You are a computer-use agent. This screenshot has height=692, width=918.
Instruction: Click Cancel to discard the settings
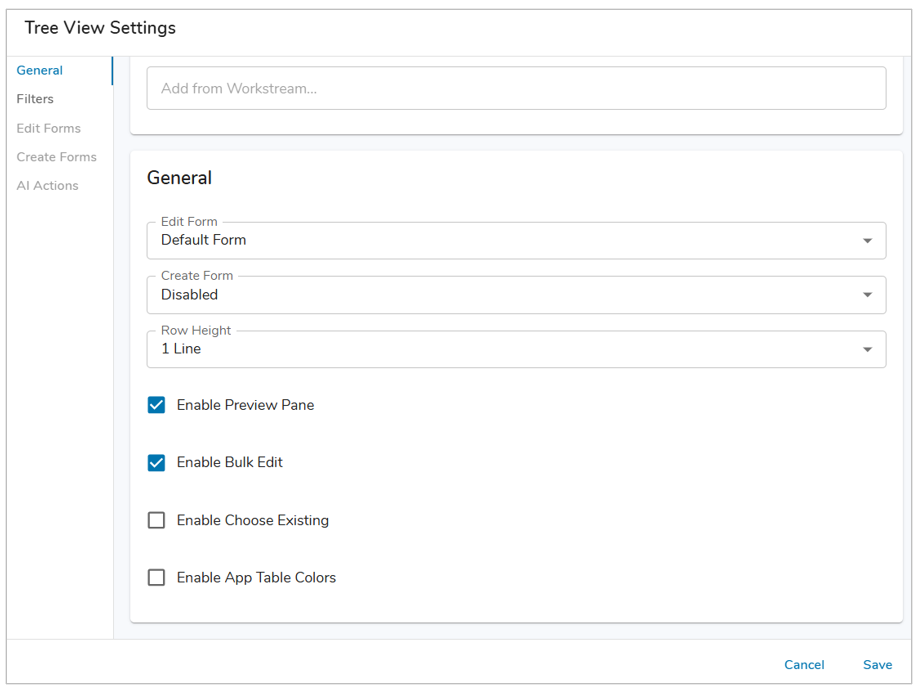pos(804,665)
